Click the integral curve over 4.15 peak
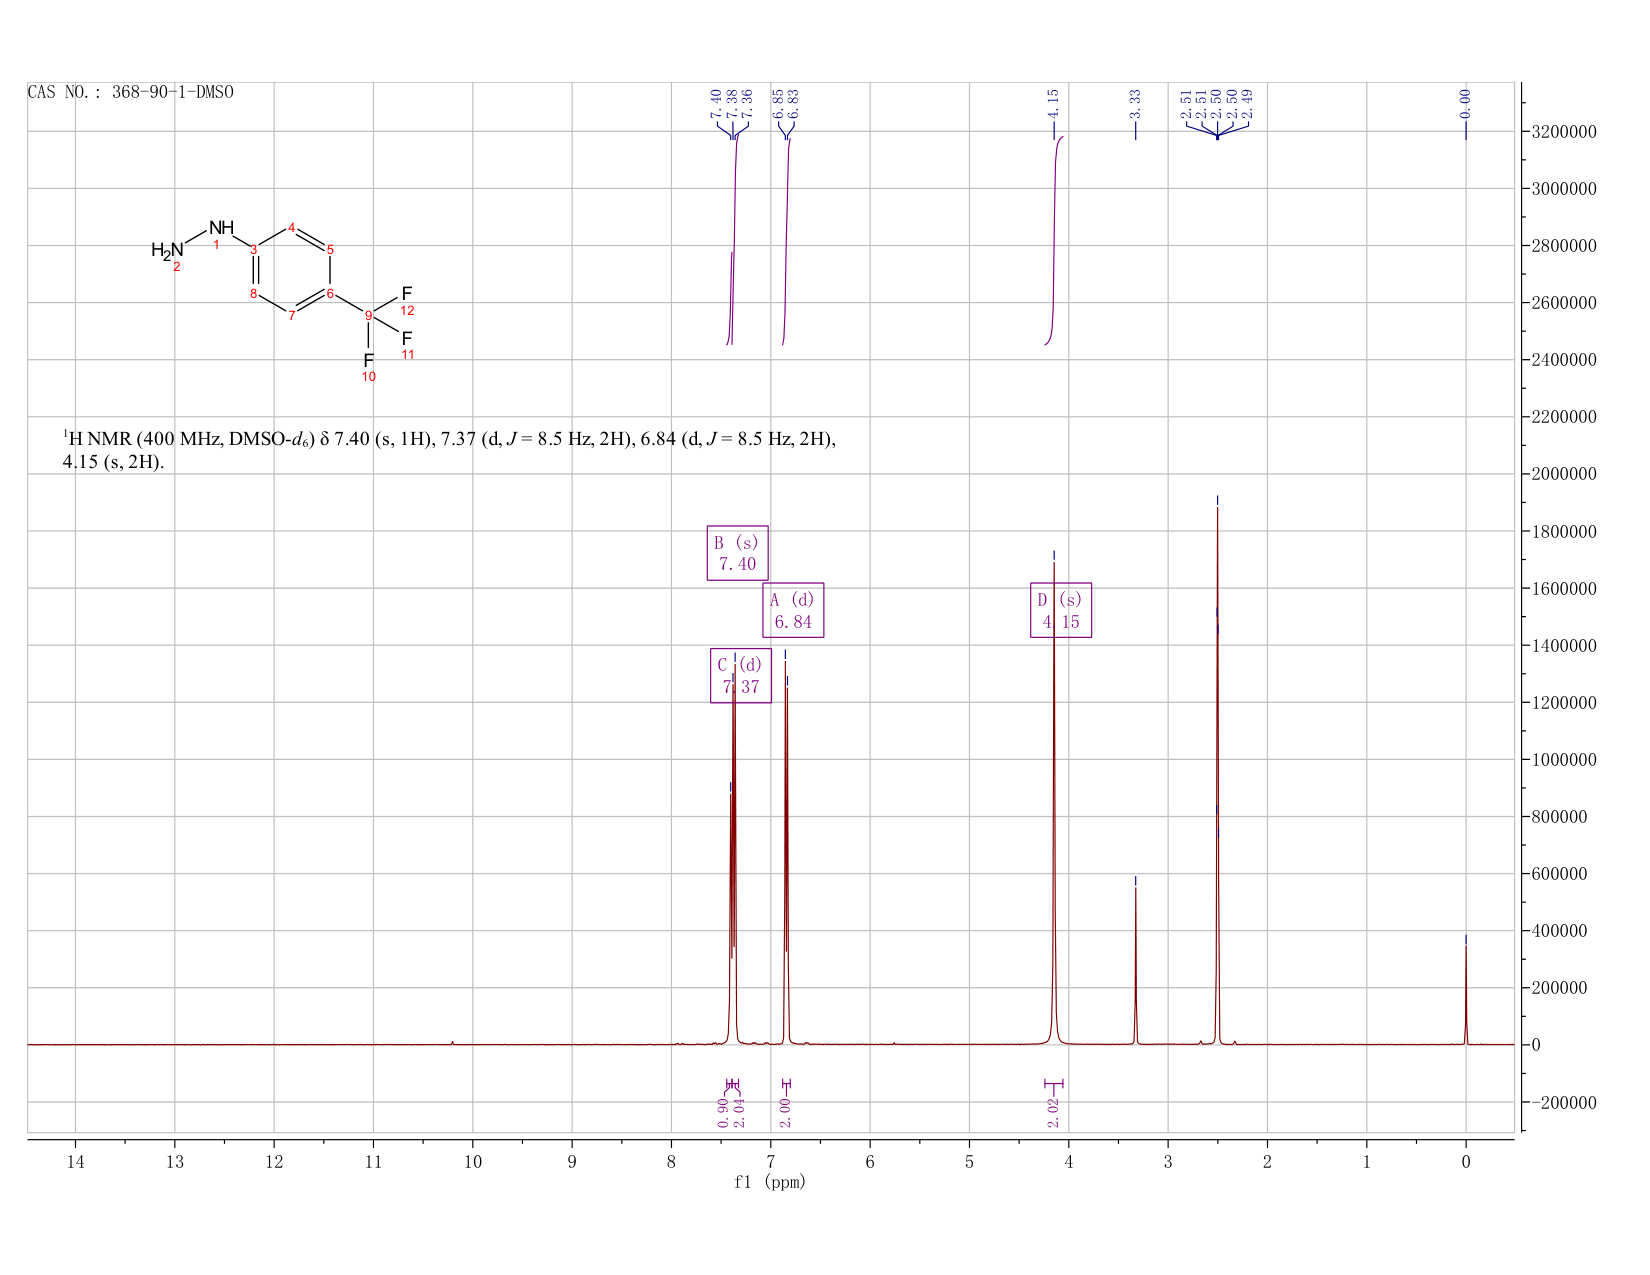The height and width of the screenshot is (1275, 1650). 1055,240
